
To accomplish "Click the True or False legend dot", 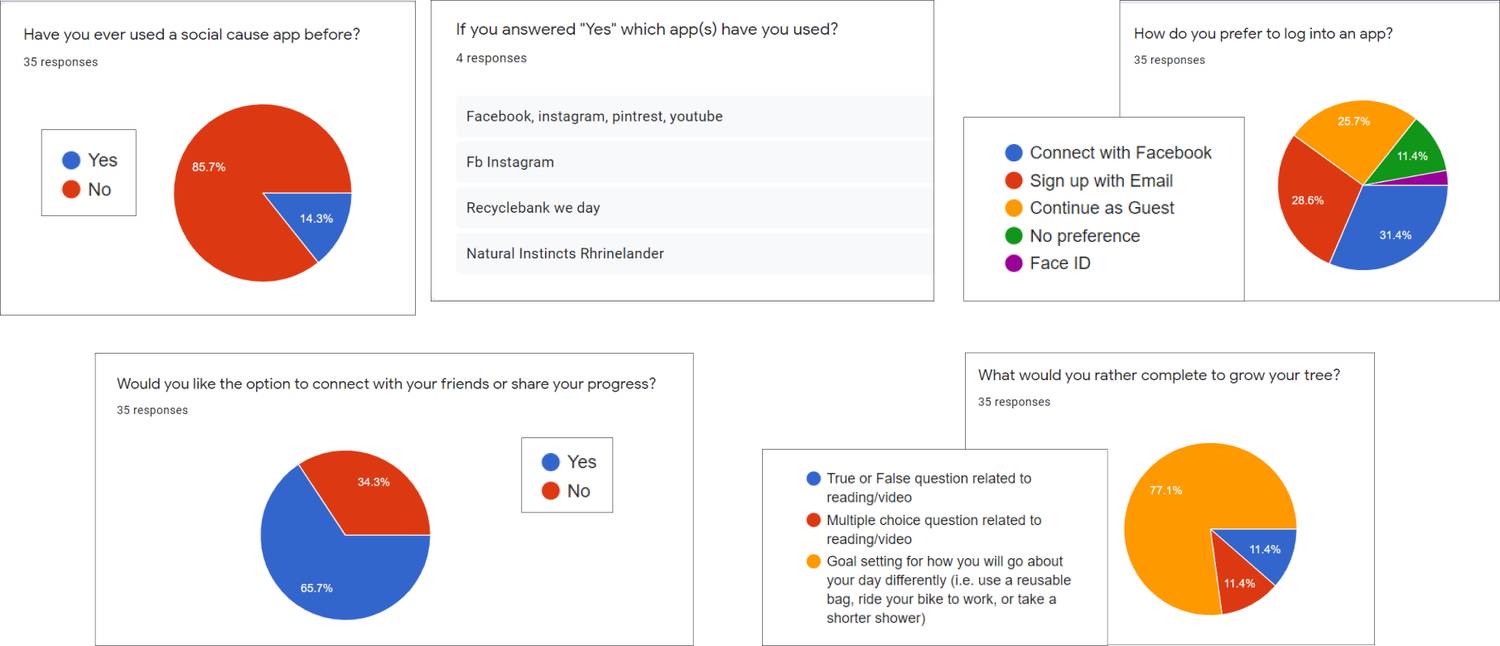I will click(813, 479).
